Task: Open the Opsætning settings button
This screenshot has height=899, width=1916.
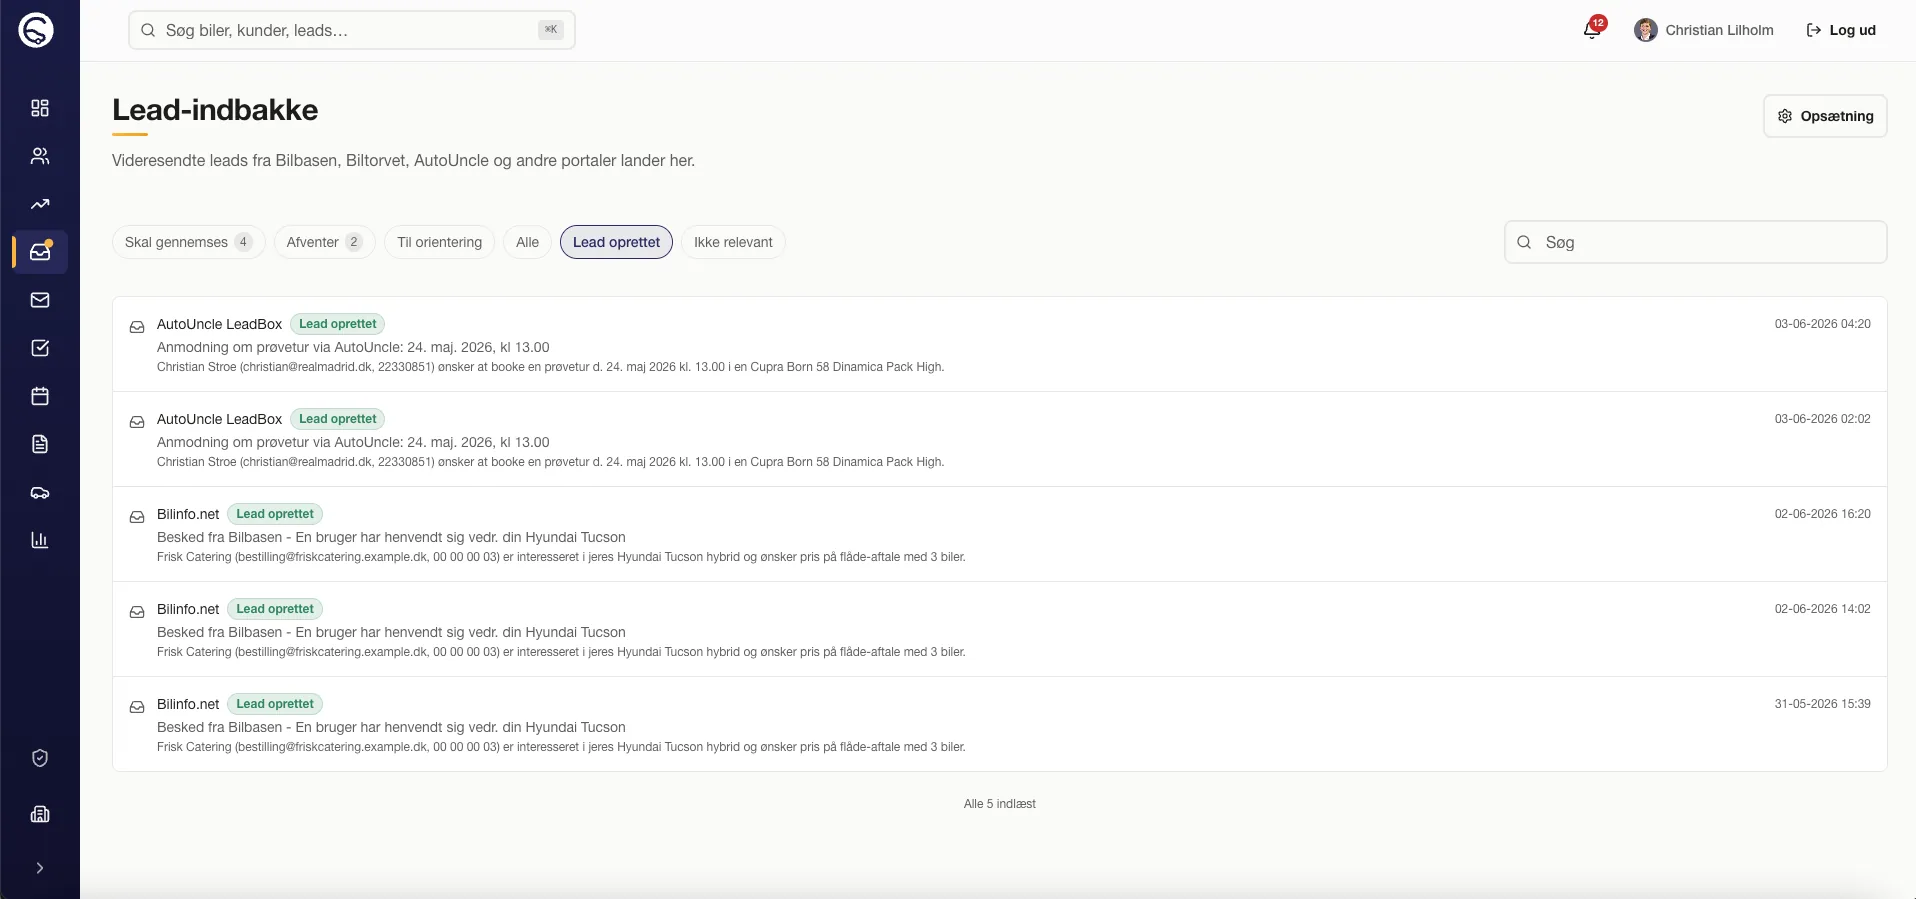Action: click(1825, 116)
